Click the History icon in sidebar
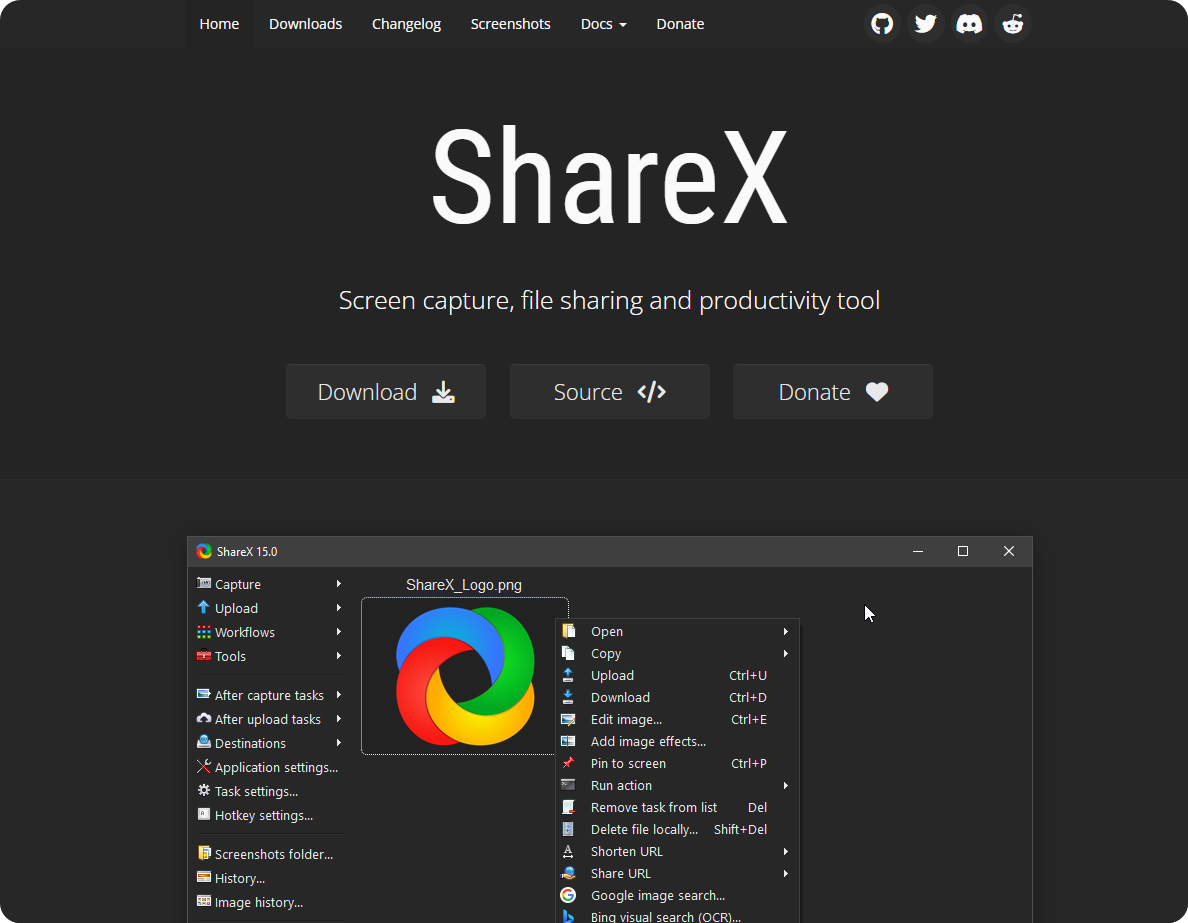Image resolution: width=1188 pixels, height=923 pixels. [x=204, y=878]
